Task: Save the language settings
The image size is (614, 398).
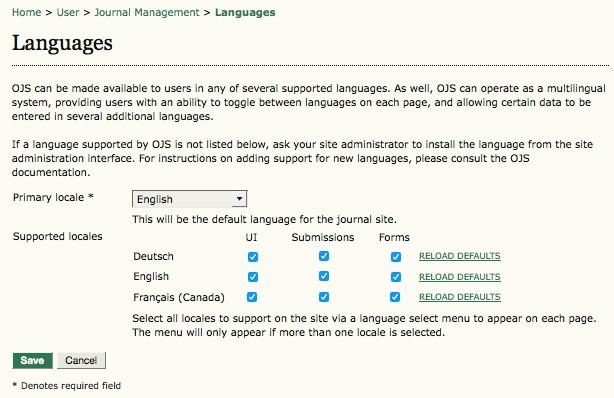Action: [x=33, y=360]
